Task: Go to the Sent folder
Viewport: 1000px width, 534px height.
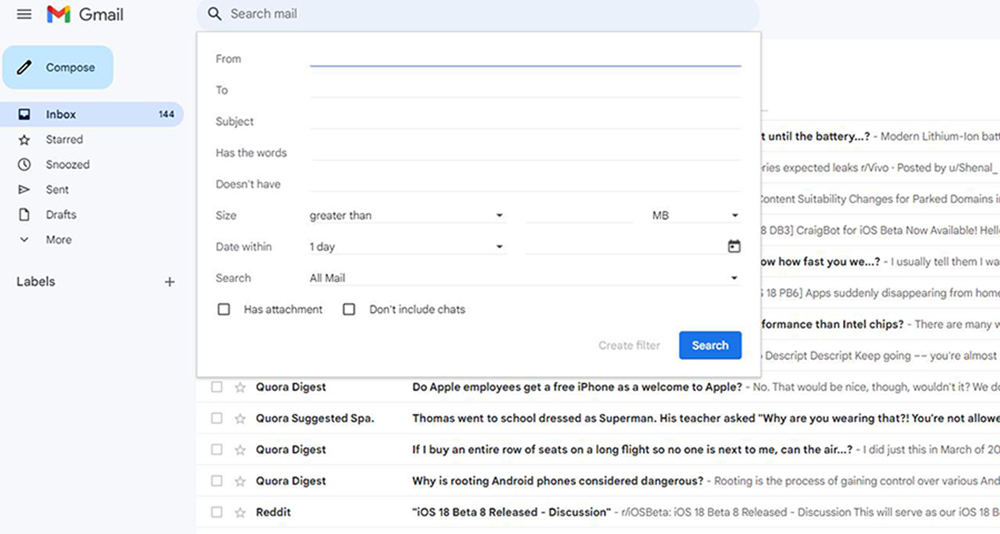Action: point(57,189)
